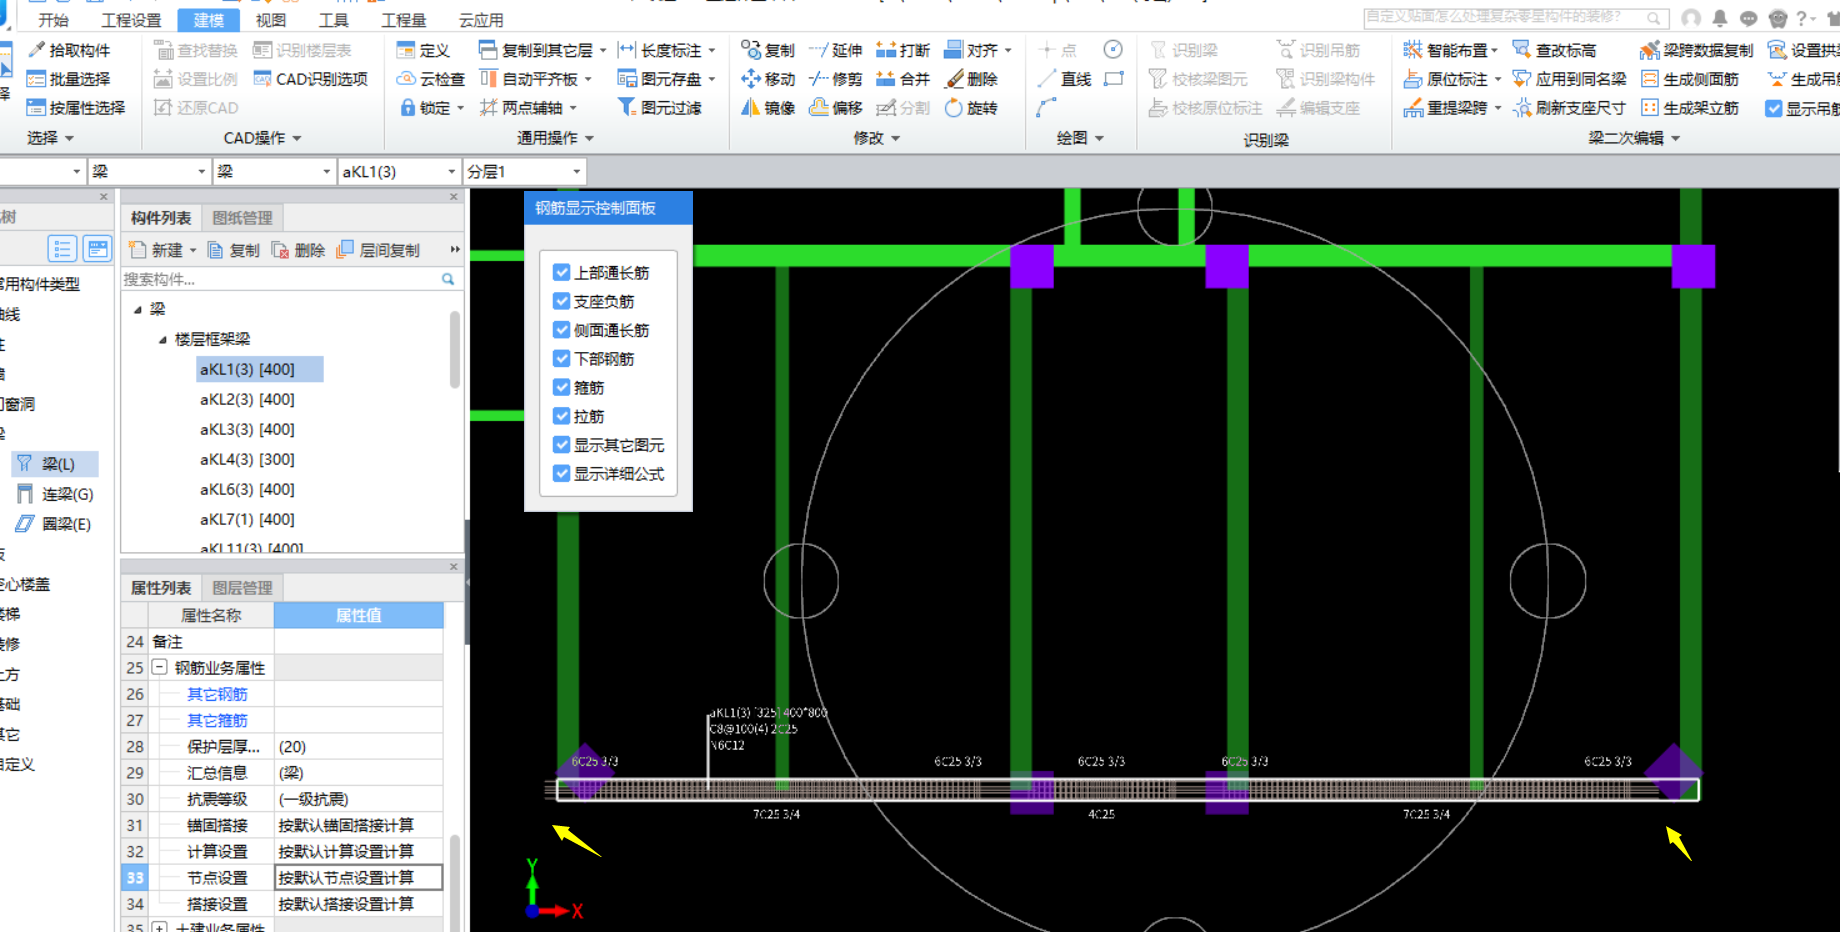Image resolution: width=1840 pixels, height=932 pixels.
Task: Open the 图元过滤 element filter
Action: point(660,108)
